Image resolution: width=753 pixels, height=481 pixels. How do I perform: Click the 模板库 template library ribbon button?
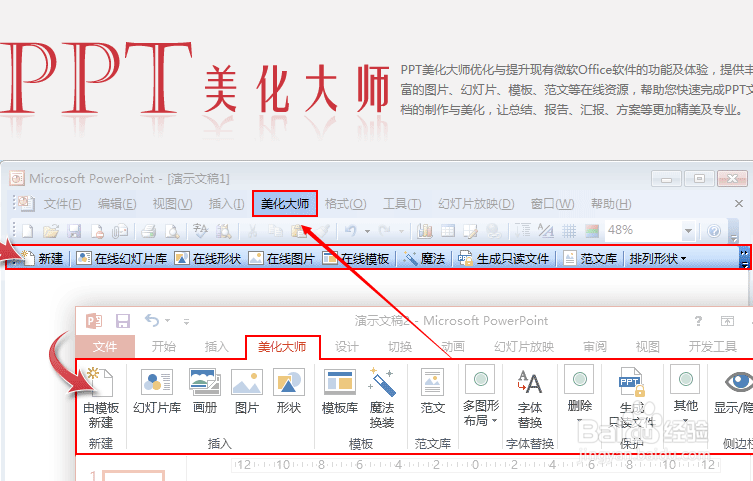340,391
